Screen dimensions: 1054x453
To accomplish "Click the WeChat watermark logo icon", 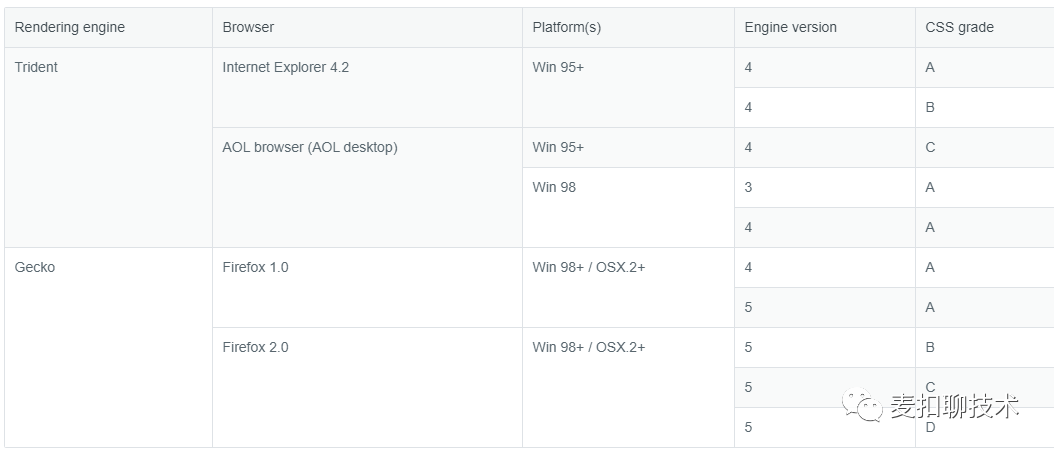I will click(862, 406).
